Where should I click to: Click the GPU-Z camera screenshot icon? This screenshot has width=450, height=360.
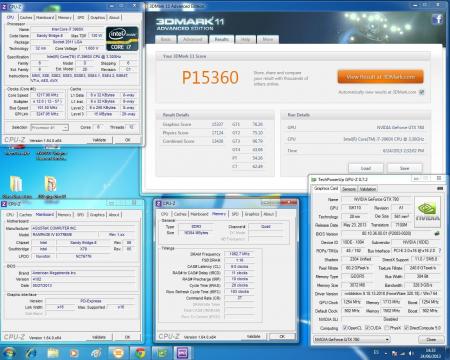[440, 189]
